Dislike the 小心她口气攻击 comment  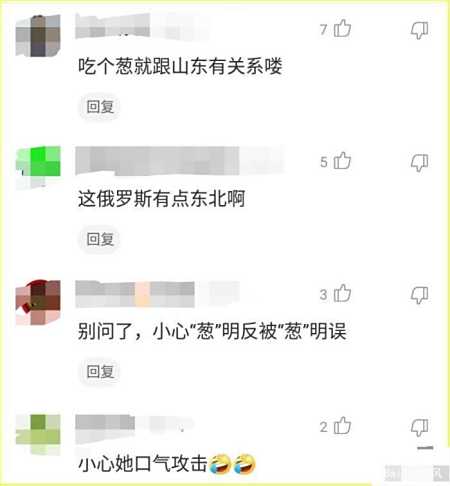pos(419,427)
